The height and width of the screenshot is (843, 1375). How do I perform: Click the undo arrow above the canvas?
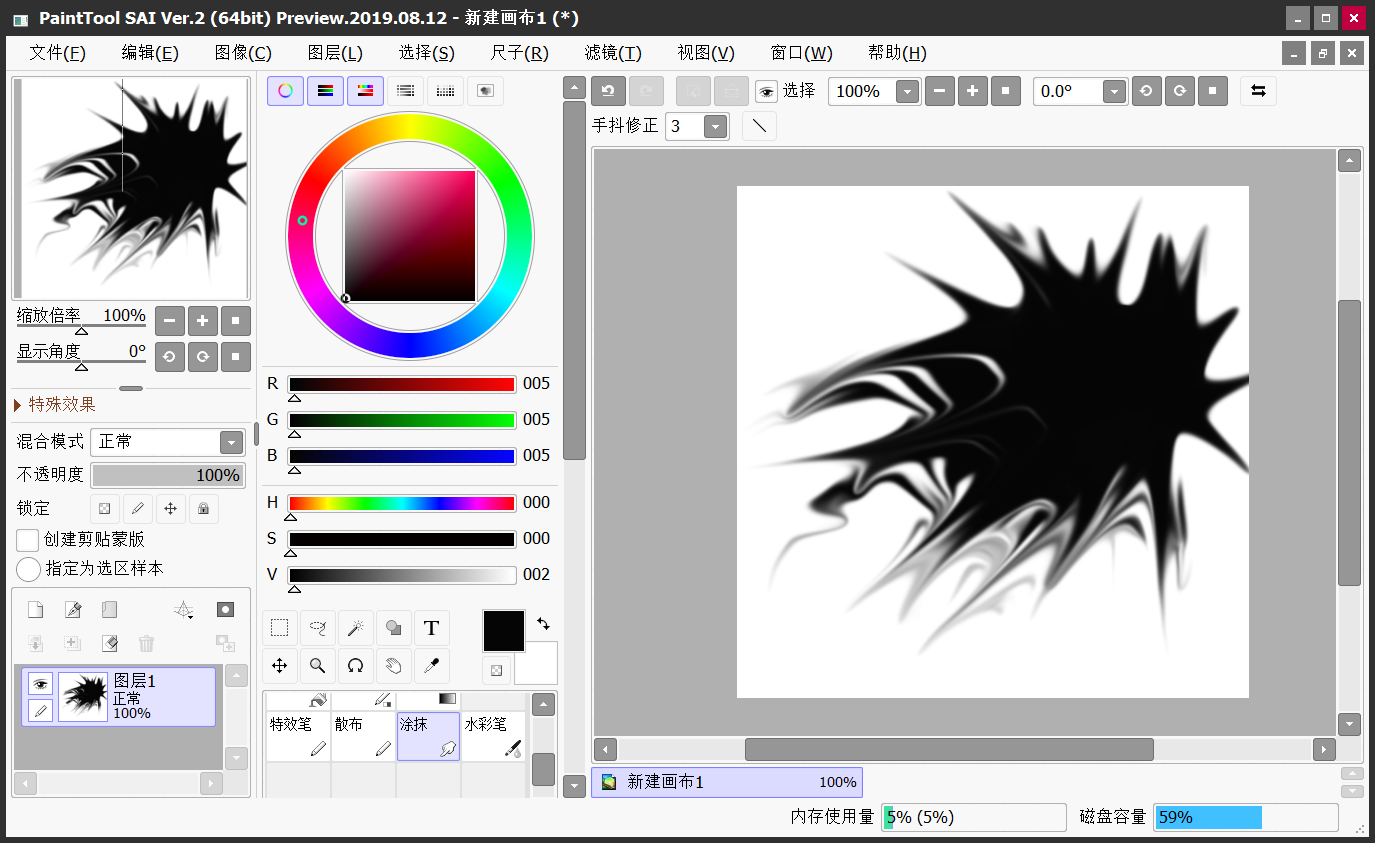click(608, 91)
